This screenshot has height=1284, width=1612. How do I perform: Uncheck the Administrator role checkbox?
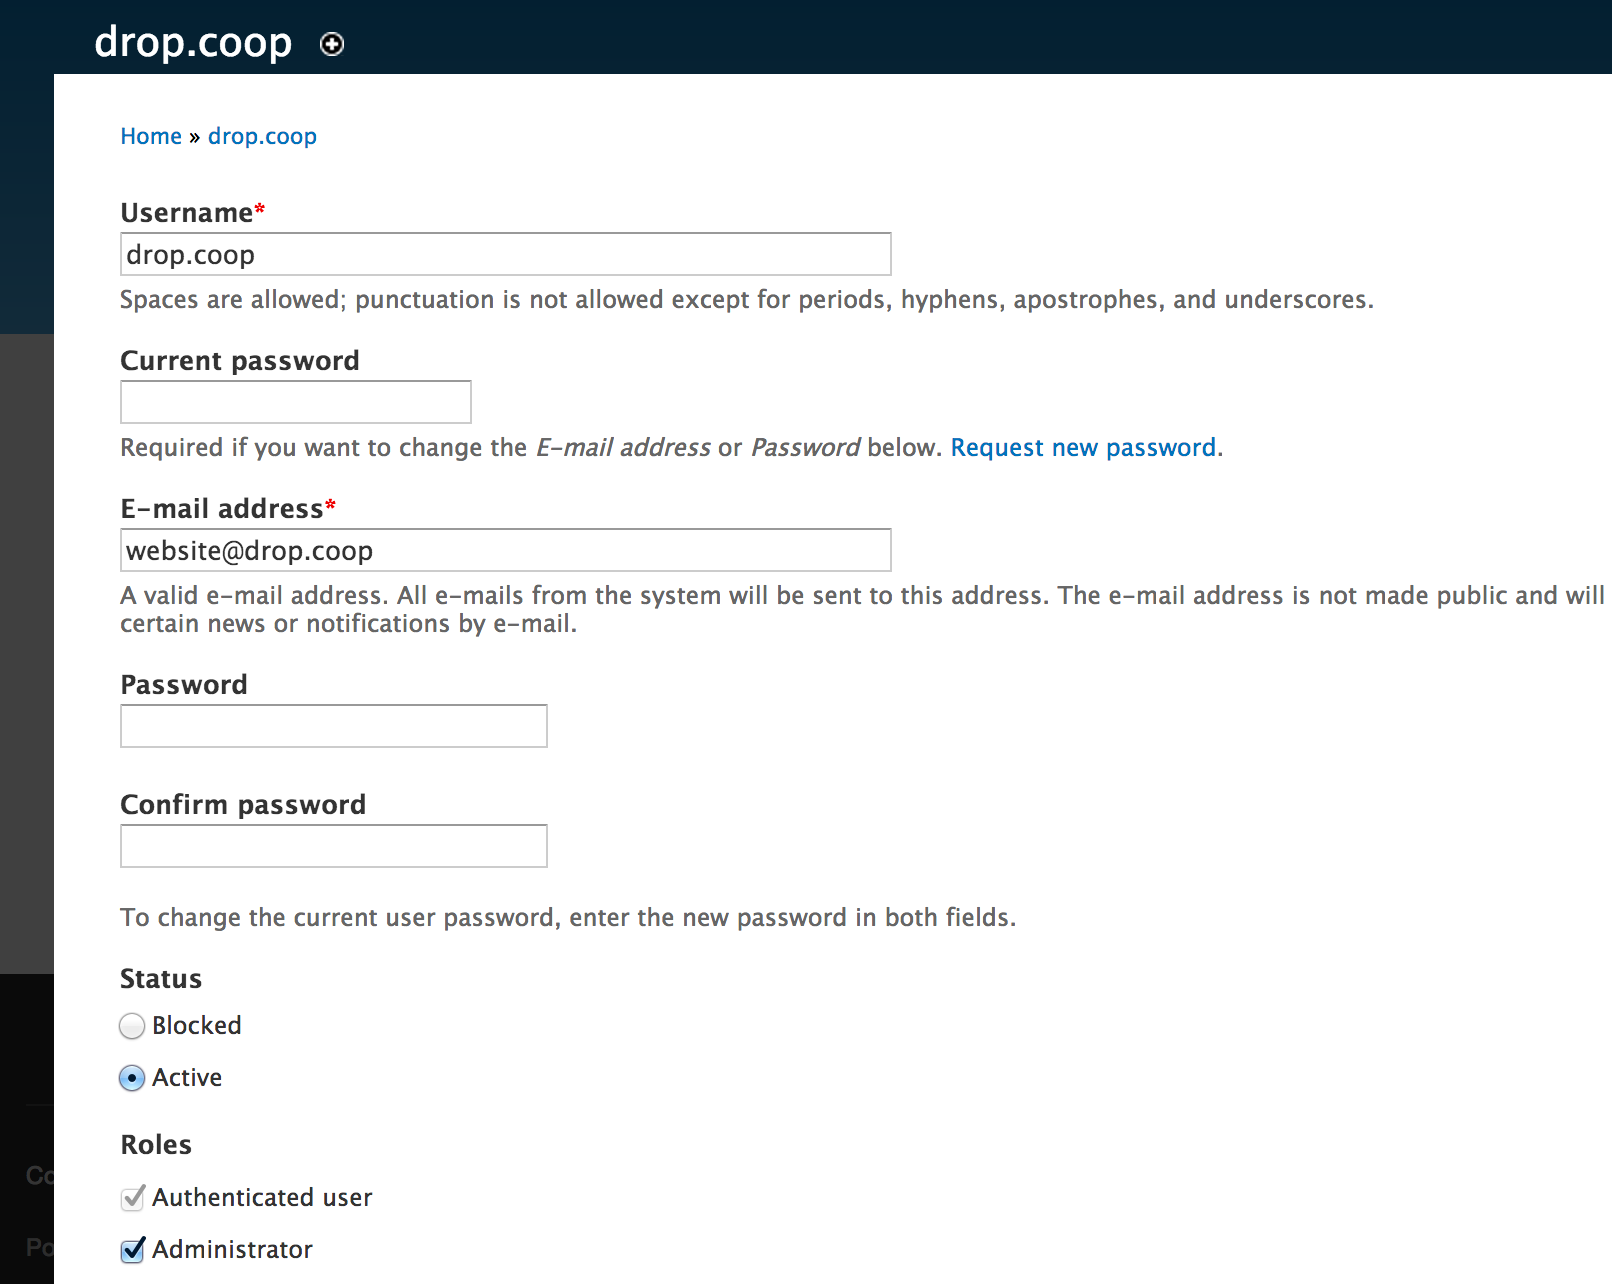(x=131, y=1249)
